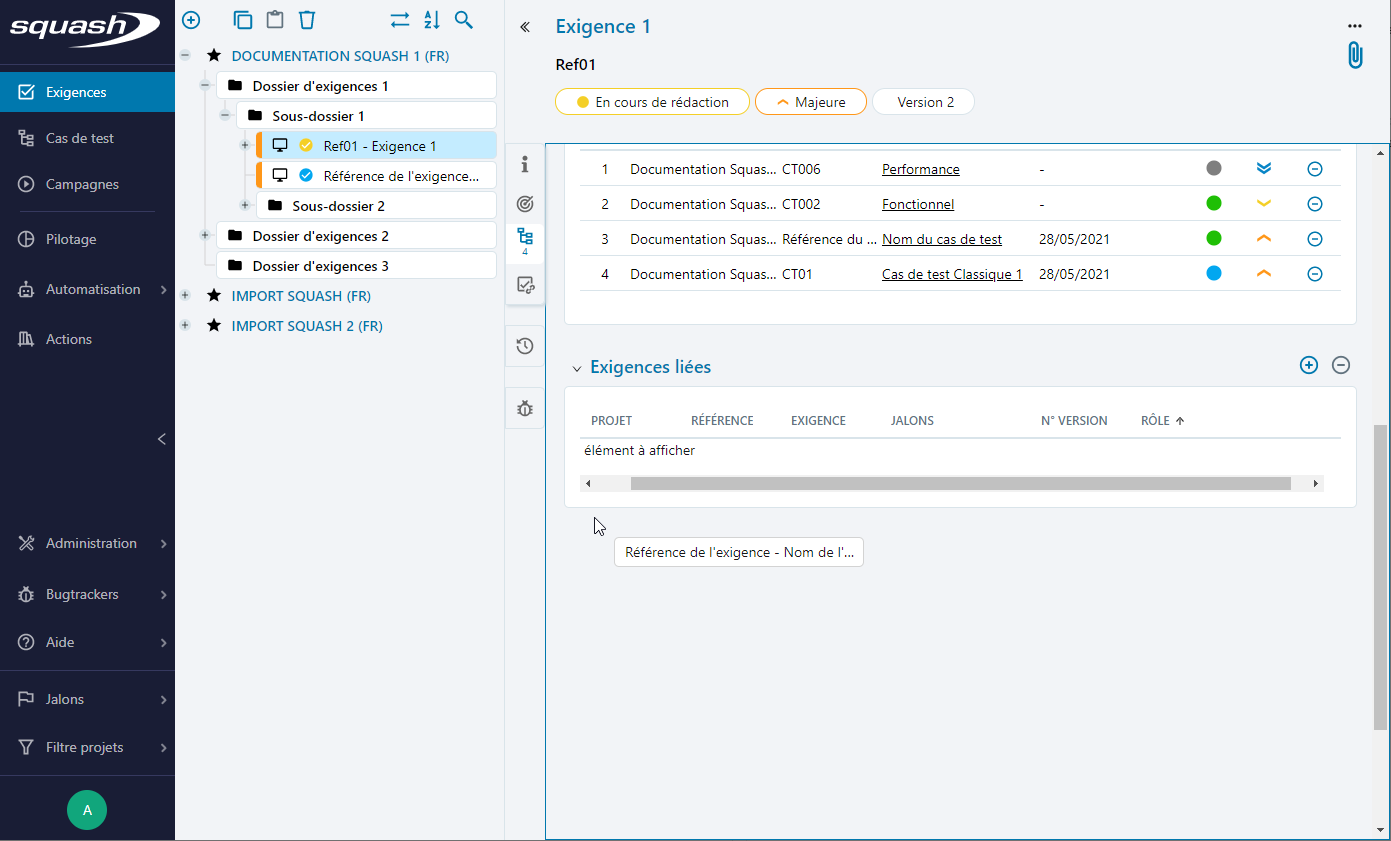Viewport: 1391px width, 841px height.
Task: Open the history clock side tab
Action: tap(525, 346)
